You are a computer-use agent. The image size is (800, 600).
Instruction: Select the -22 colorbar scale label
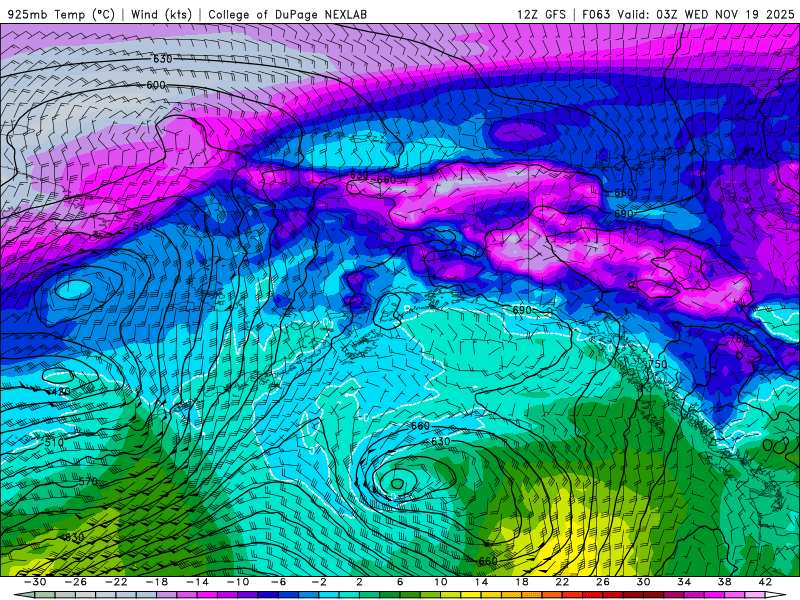point(116,582)
